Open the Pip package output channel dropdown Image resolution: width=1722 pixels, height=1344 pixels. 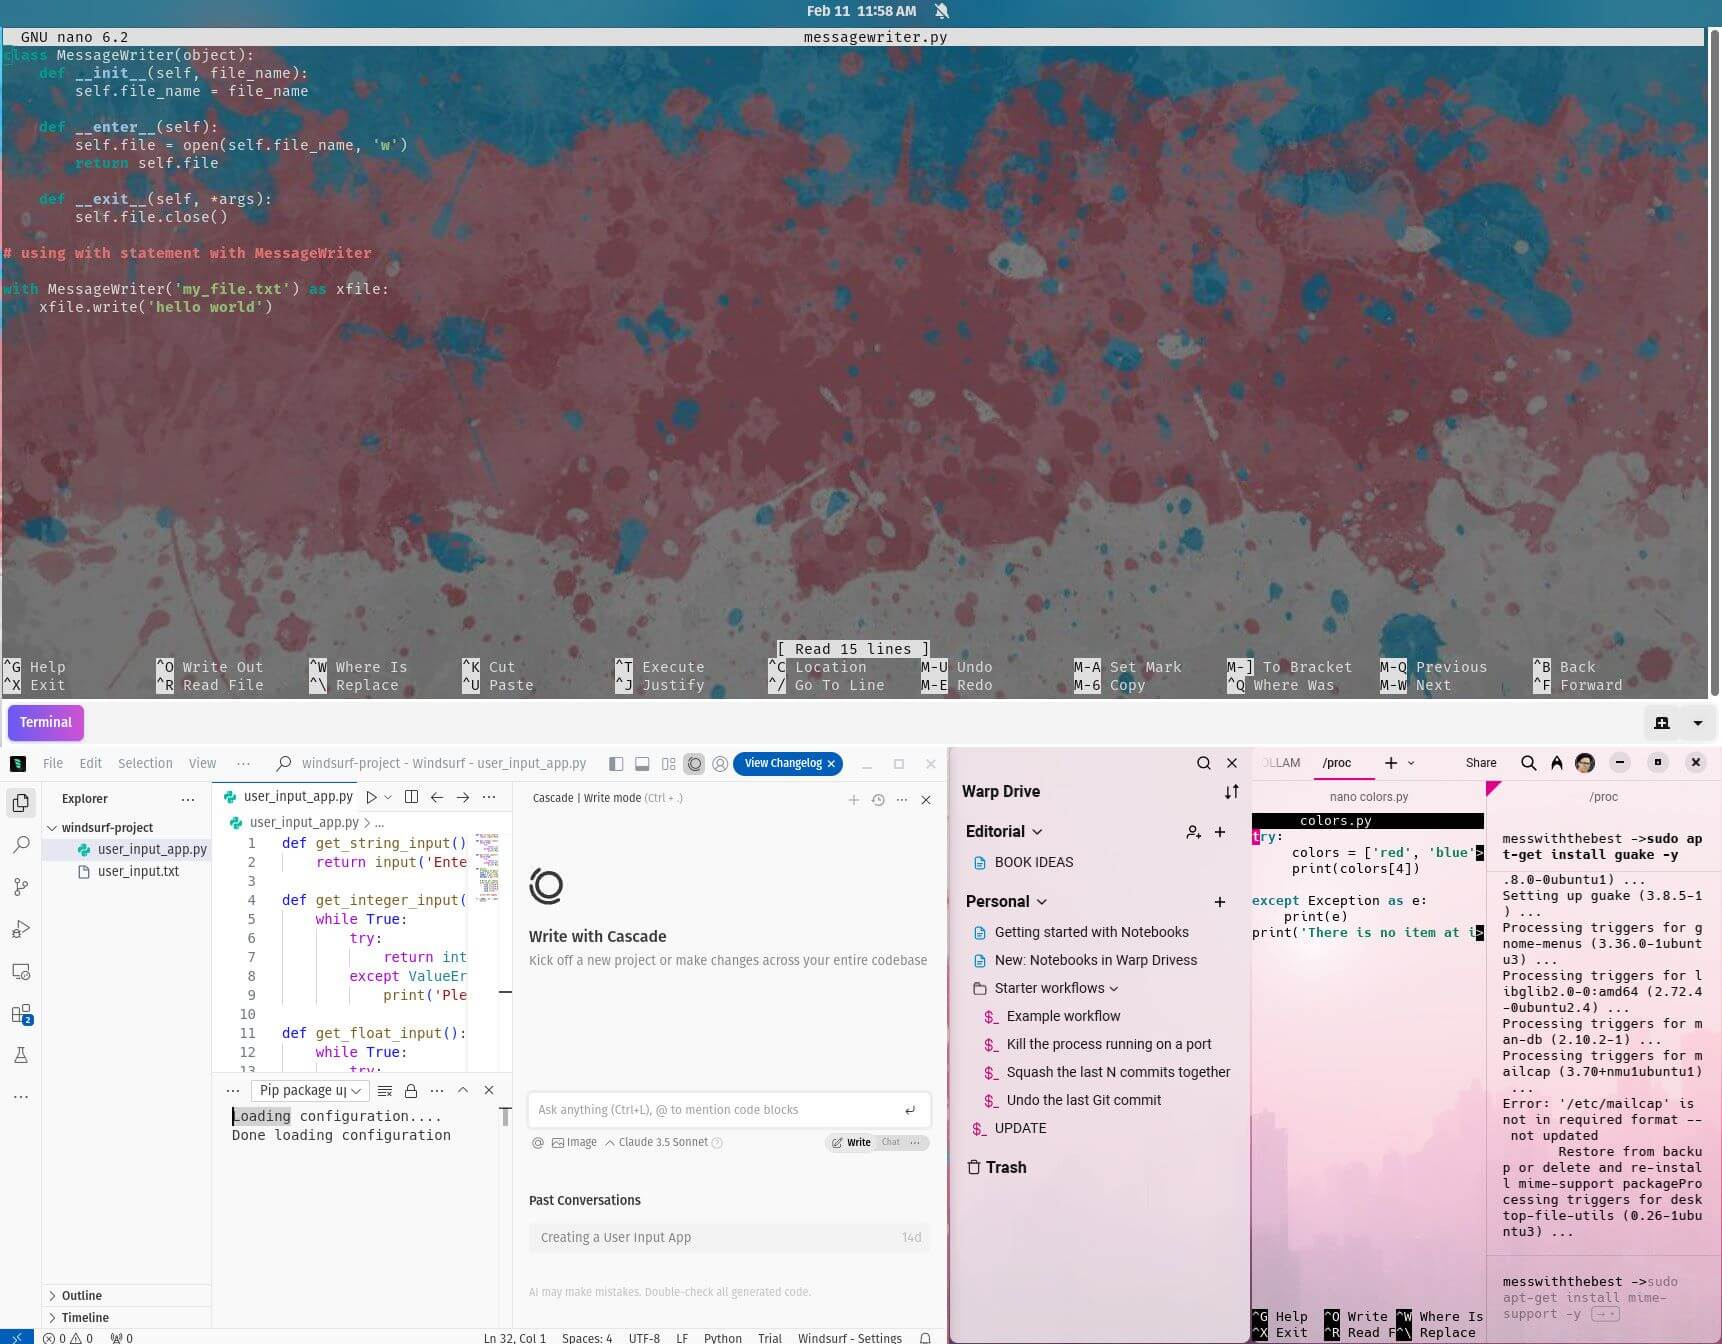[x=309, y=1090]
